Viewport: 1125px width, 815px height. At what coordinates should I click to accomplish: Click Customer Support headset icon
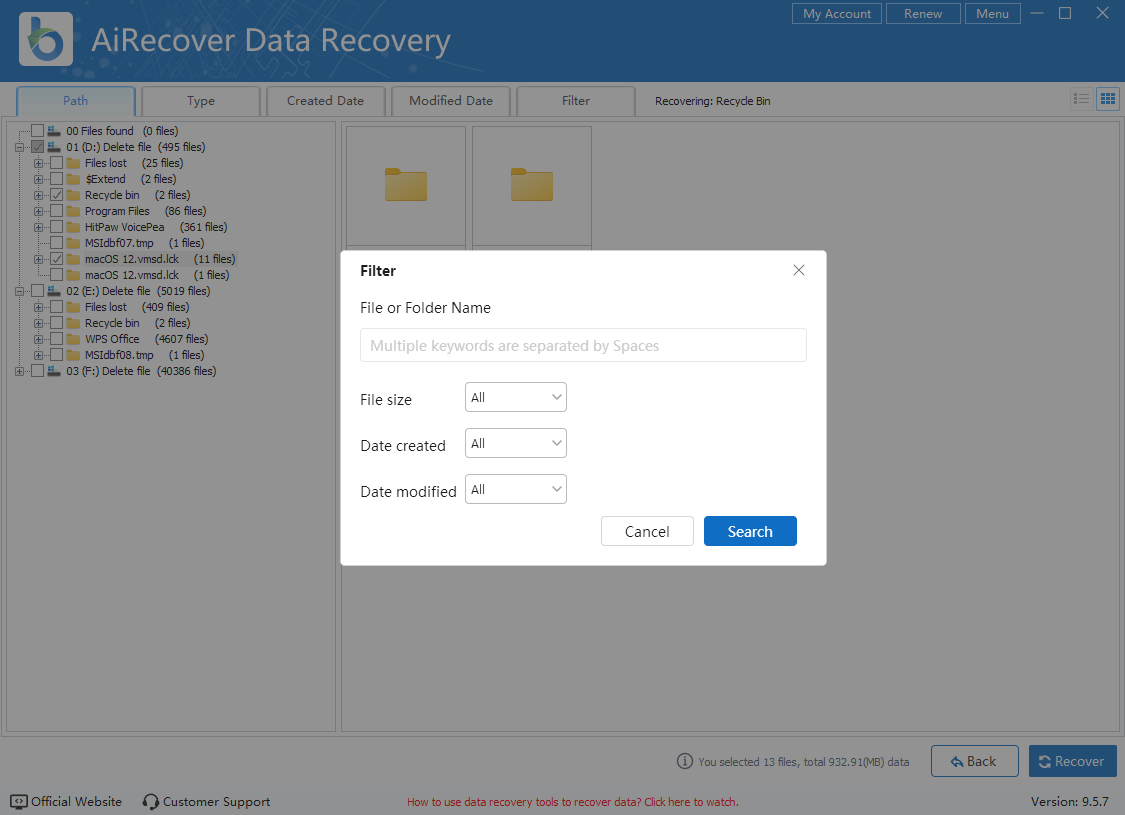click(x=151, y=802)
